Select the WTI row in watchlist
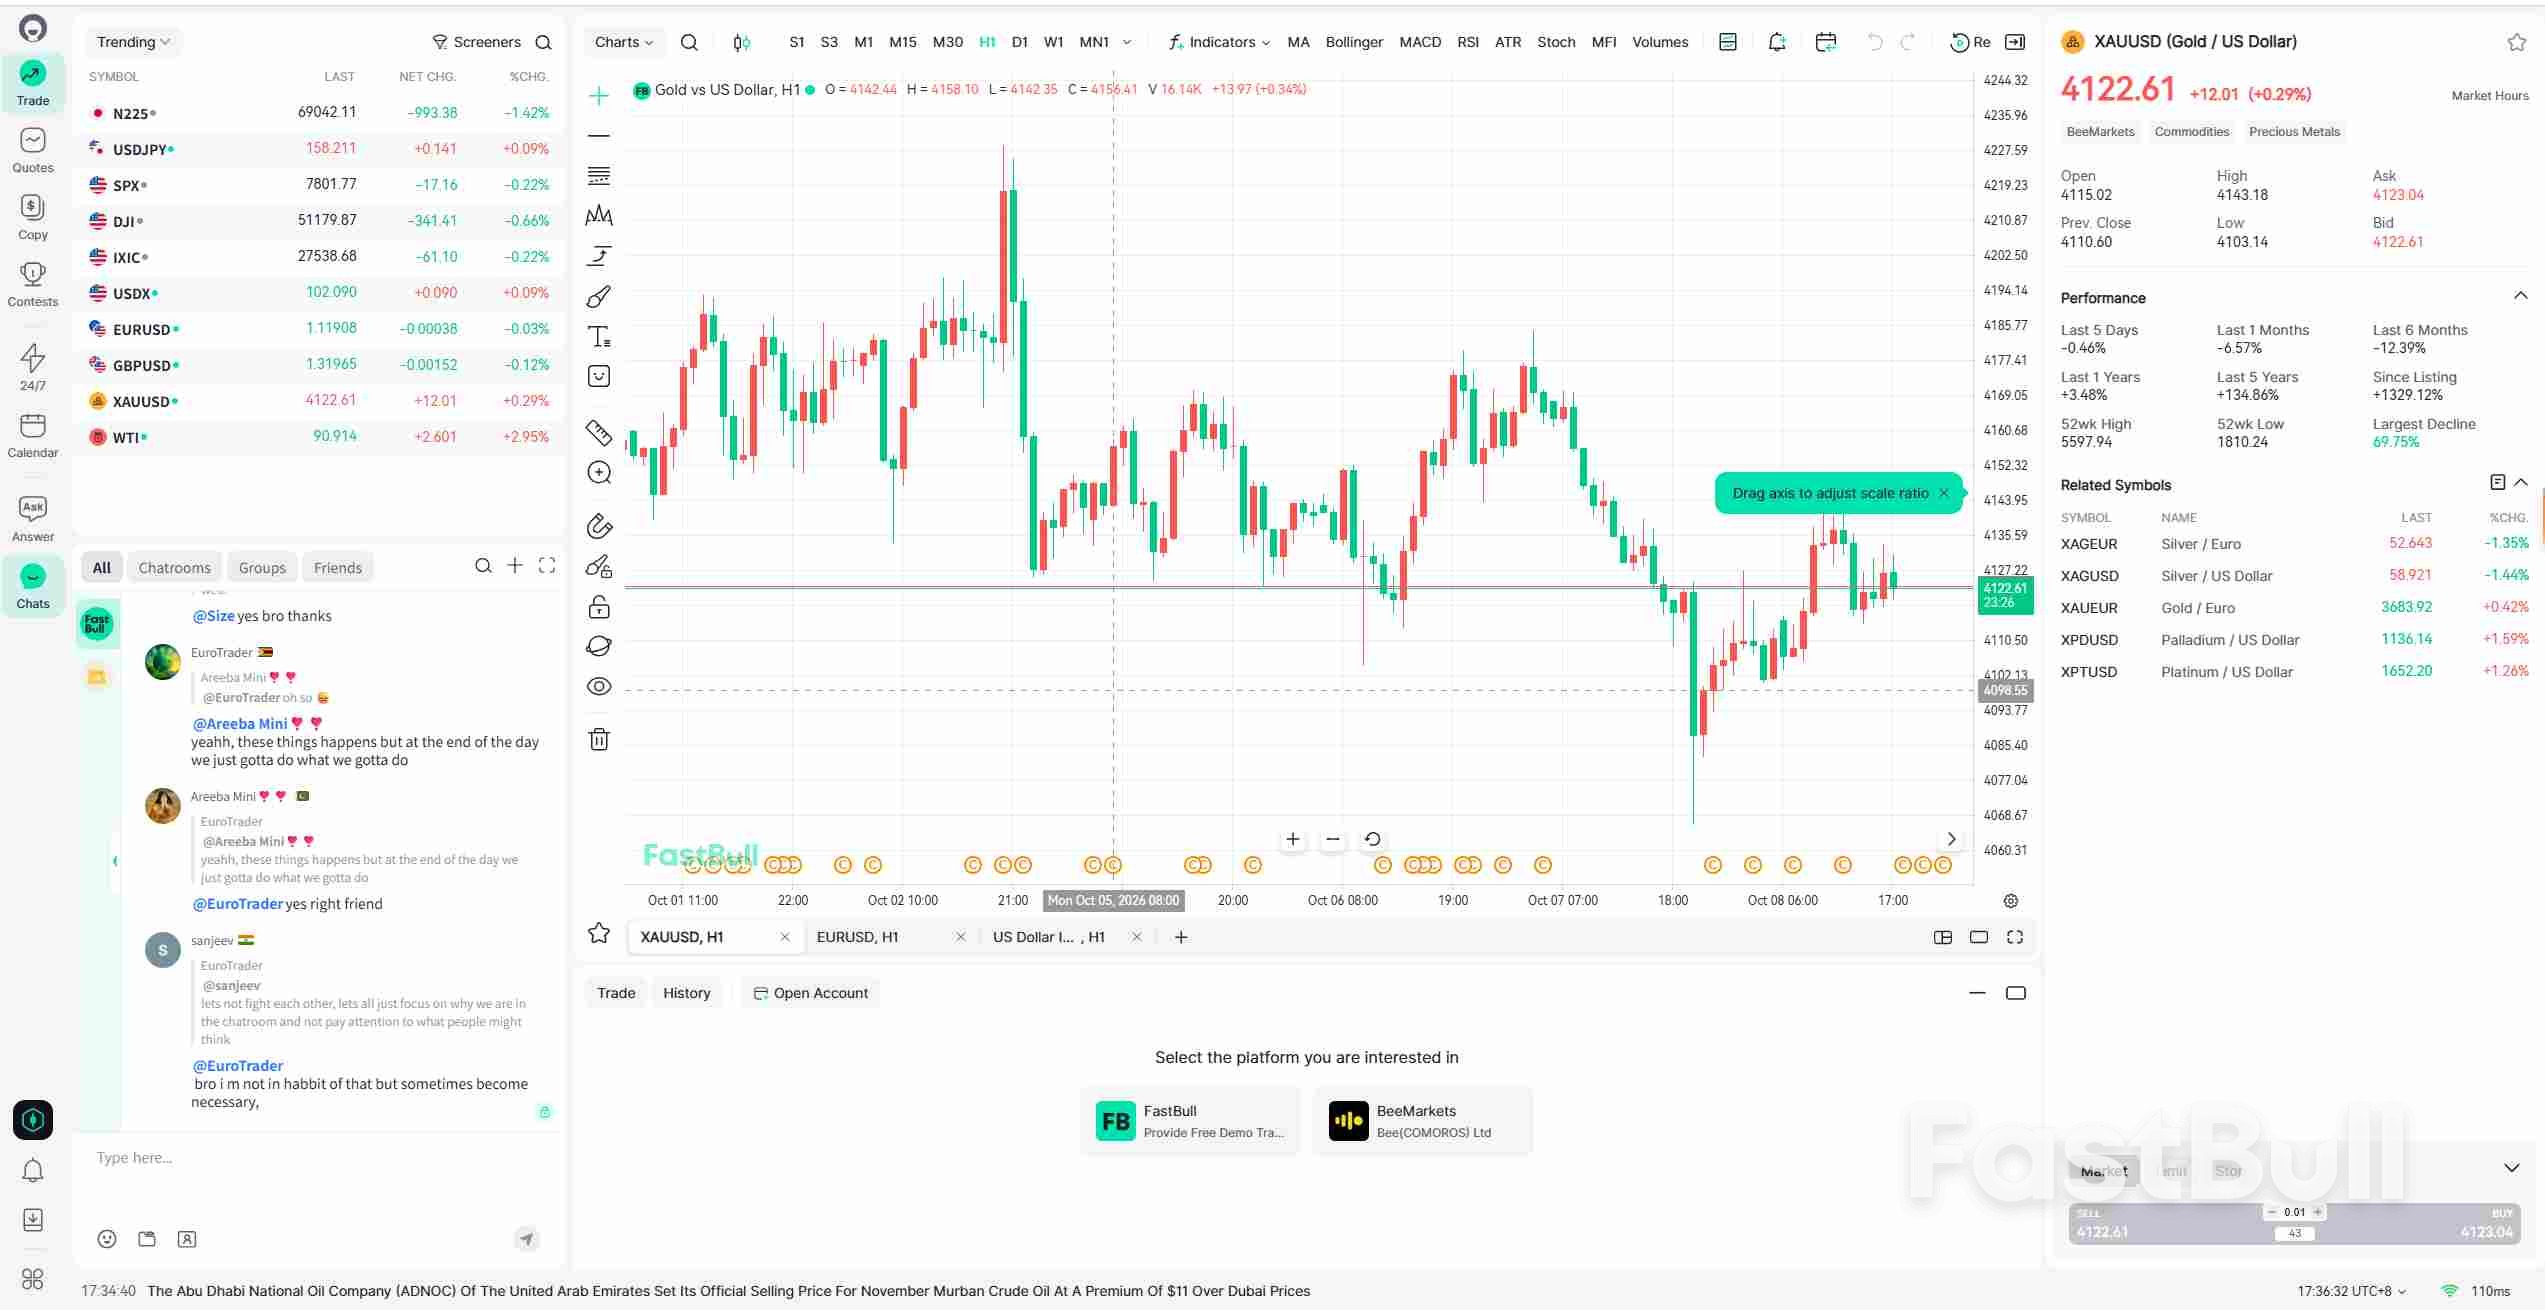Viewport: 2545px width, 1310px height. [x=318, y=437]
